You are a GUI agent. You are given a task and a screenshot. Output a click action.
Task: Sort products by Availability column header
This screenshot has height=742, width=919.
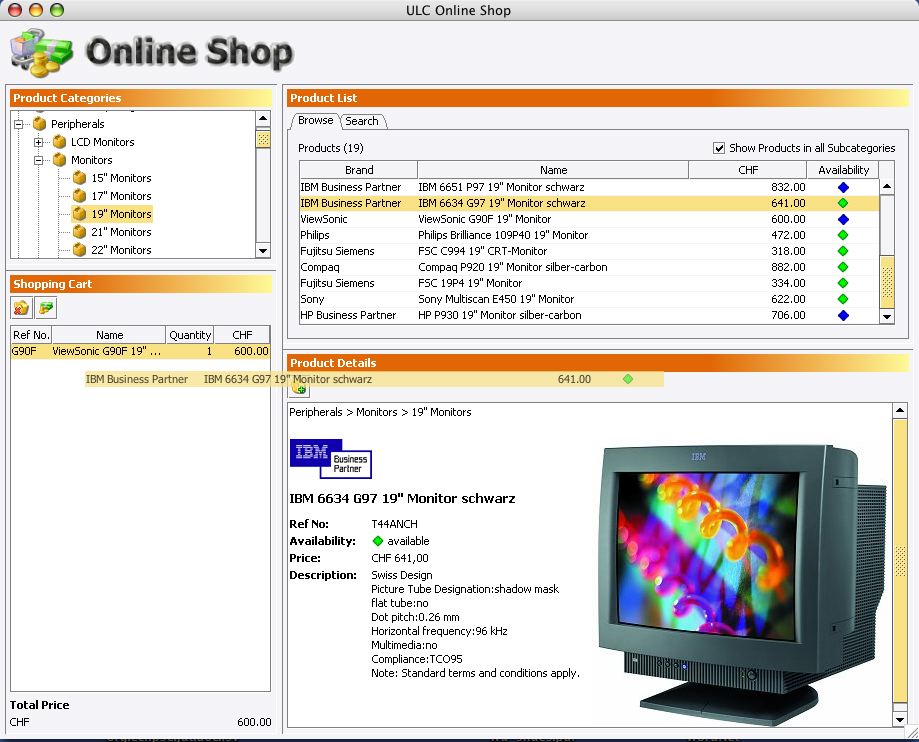point(843,170)
